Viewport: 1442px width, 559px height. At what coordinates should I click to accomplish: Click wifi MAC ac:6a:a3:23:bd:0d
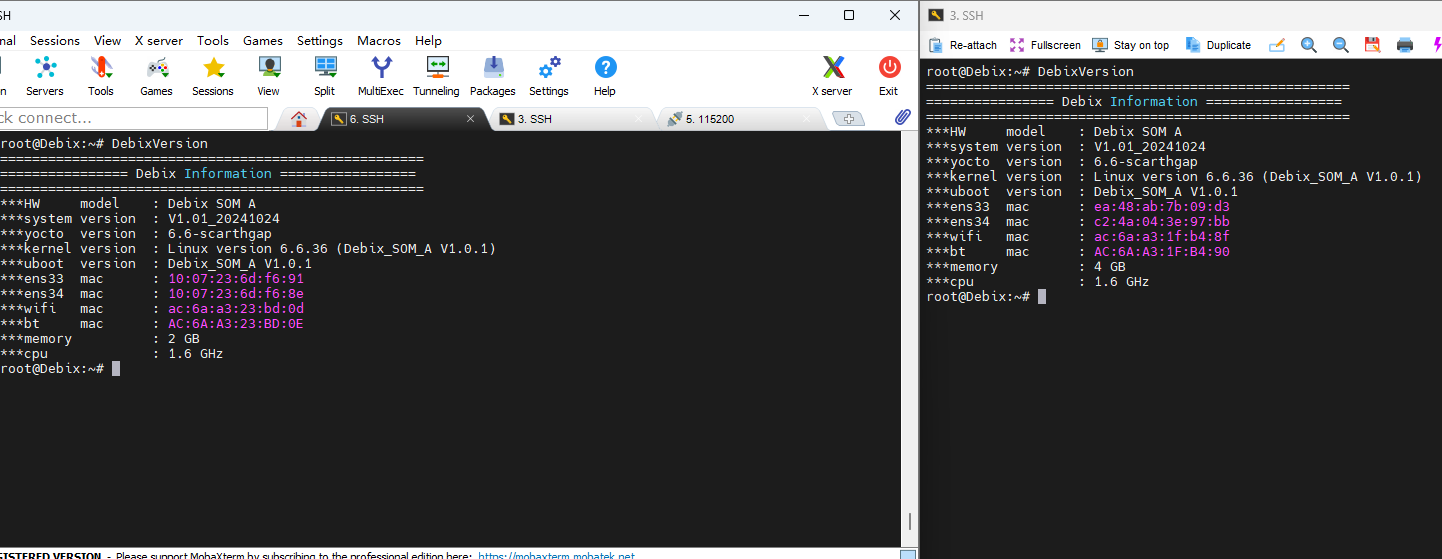coord(235,309)
